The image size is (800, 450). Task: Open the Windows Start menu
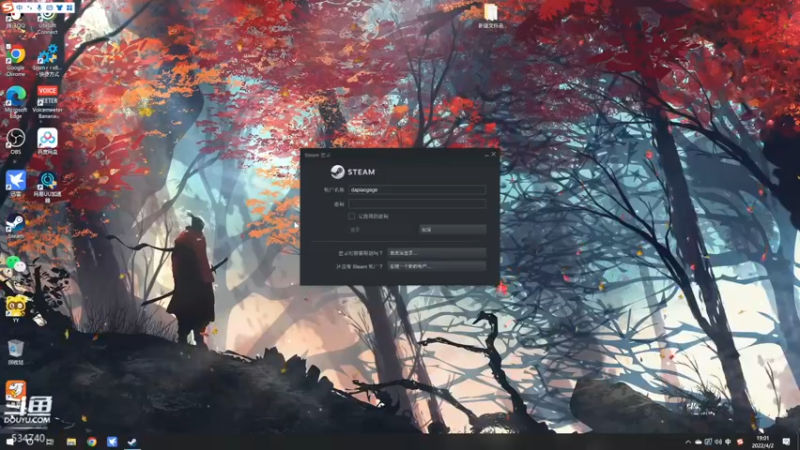tap(10, 441)
